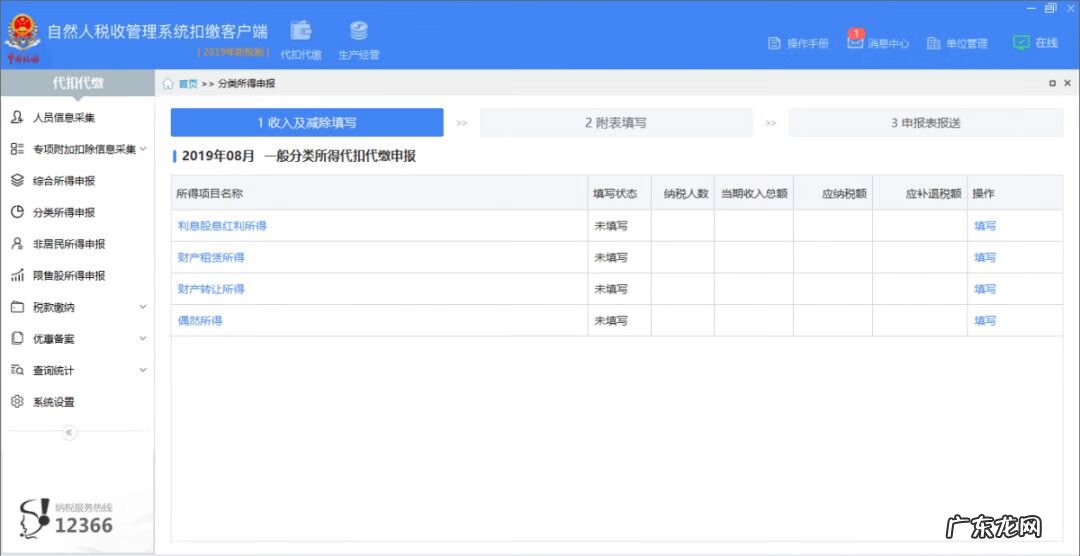This screenshot has width=1080, height=556.
Task: Expand the 优惠备案 submenu arrow
Action: click(143, 338)
